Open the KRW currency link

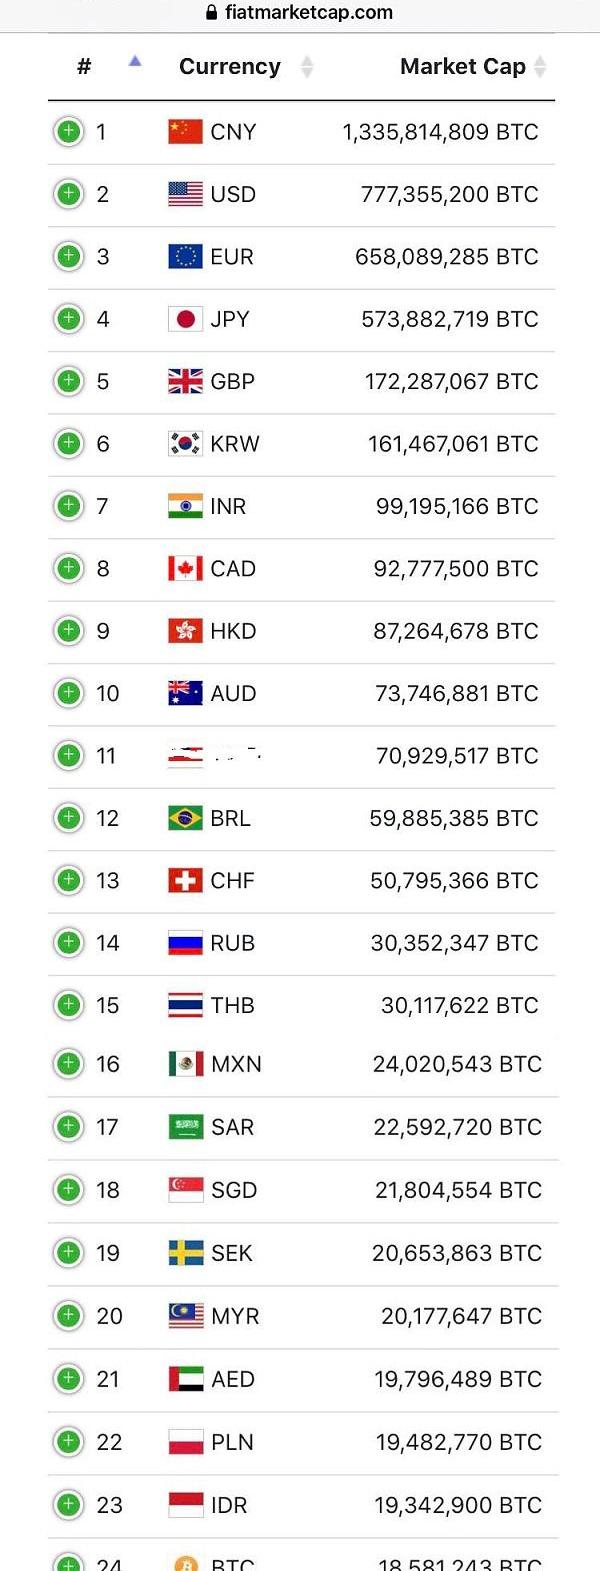235,444
